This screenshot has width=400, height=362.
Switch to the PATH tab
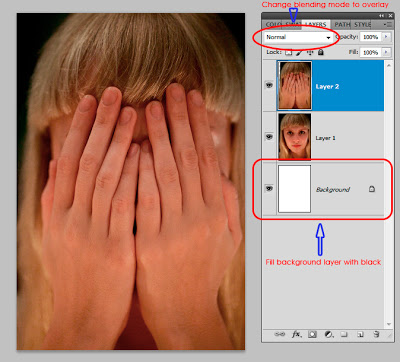coord(342,25)
